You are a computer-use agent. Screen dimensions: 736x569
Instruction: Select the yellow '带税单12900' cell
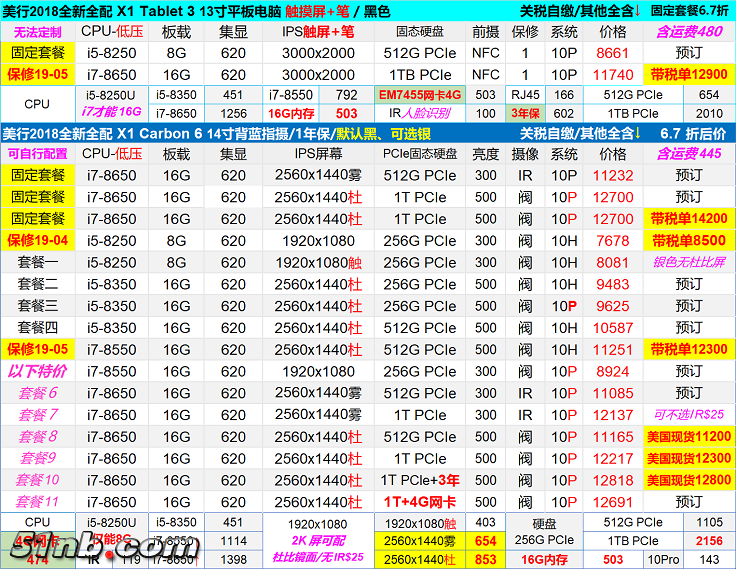tap(689, 74)
